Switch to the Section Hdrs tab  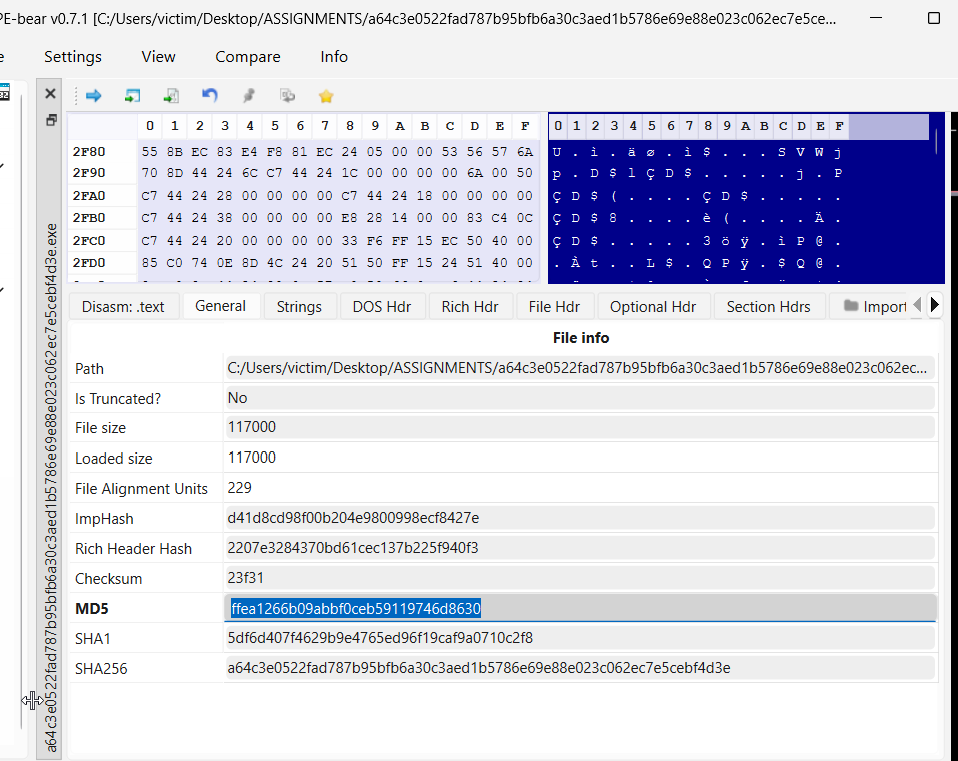click(768, 307)
